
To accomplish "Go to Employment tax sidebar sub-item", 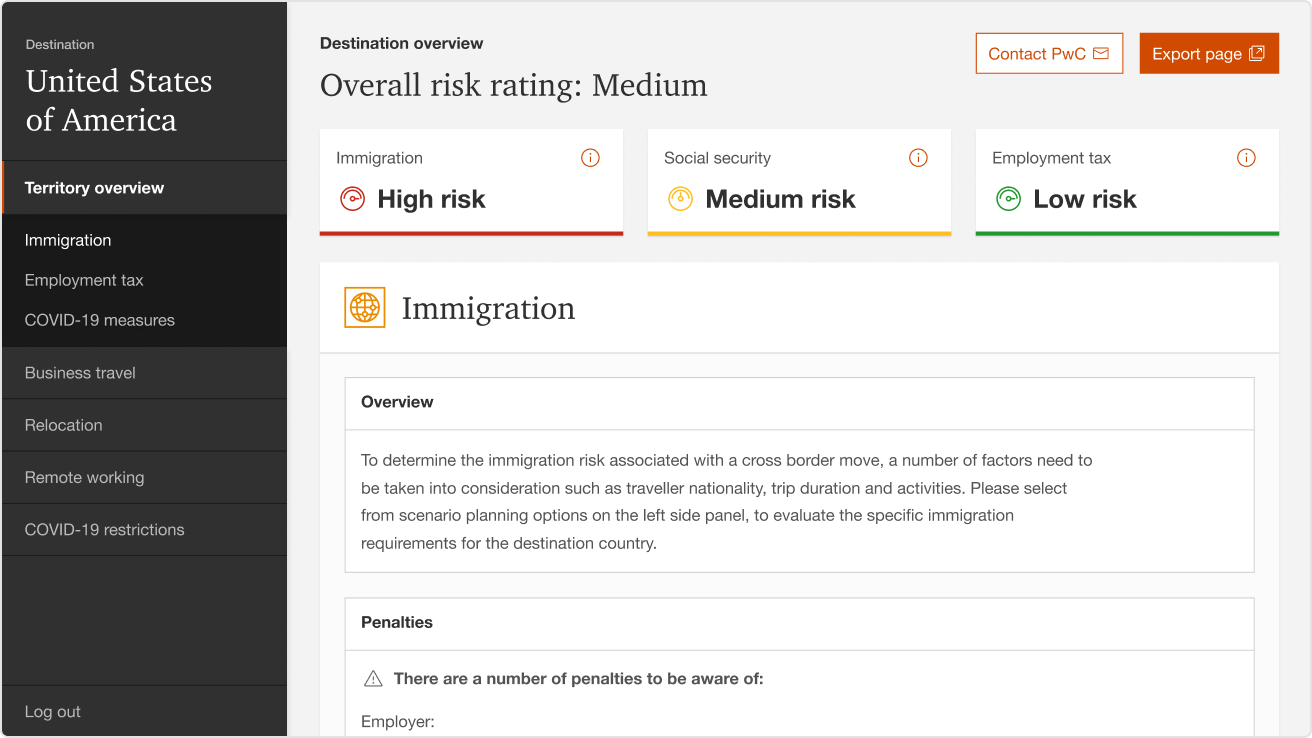I will click(x=84, y=281).
